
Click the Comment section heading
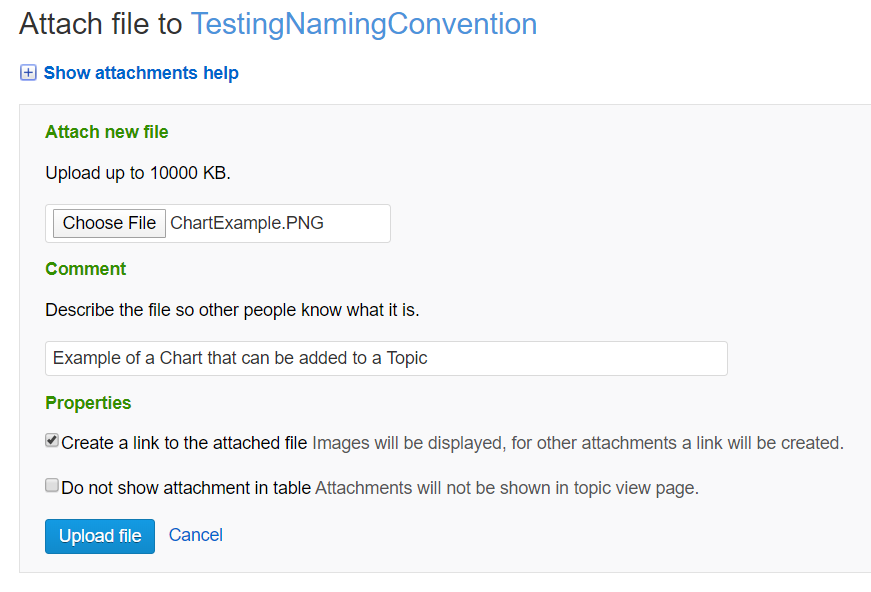pos(86,269)
